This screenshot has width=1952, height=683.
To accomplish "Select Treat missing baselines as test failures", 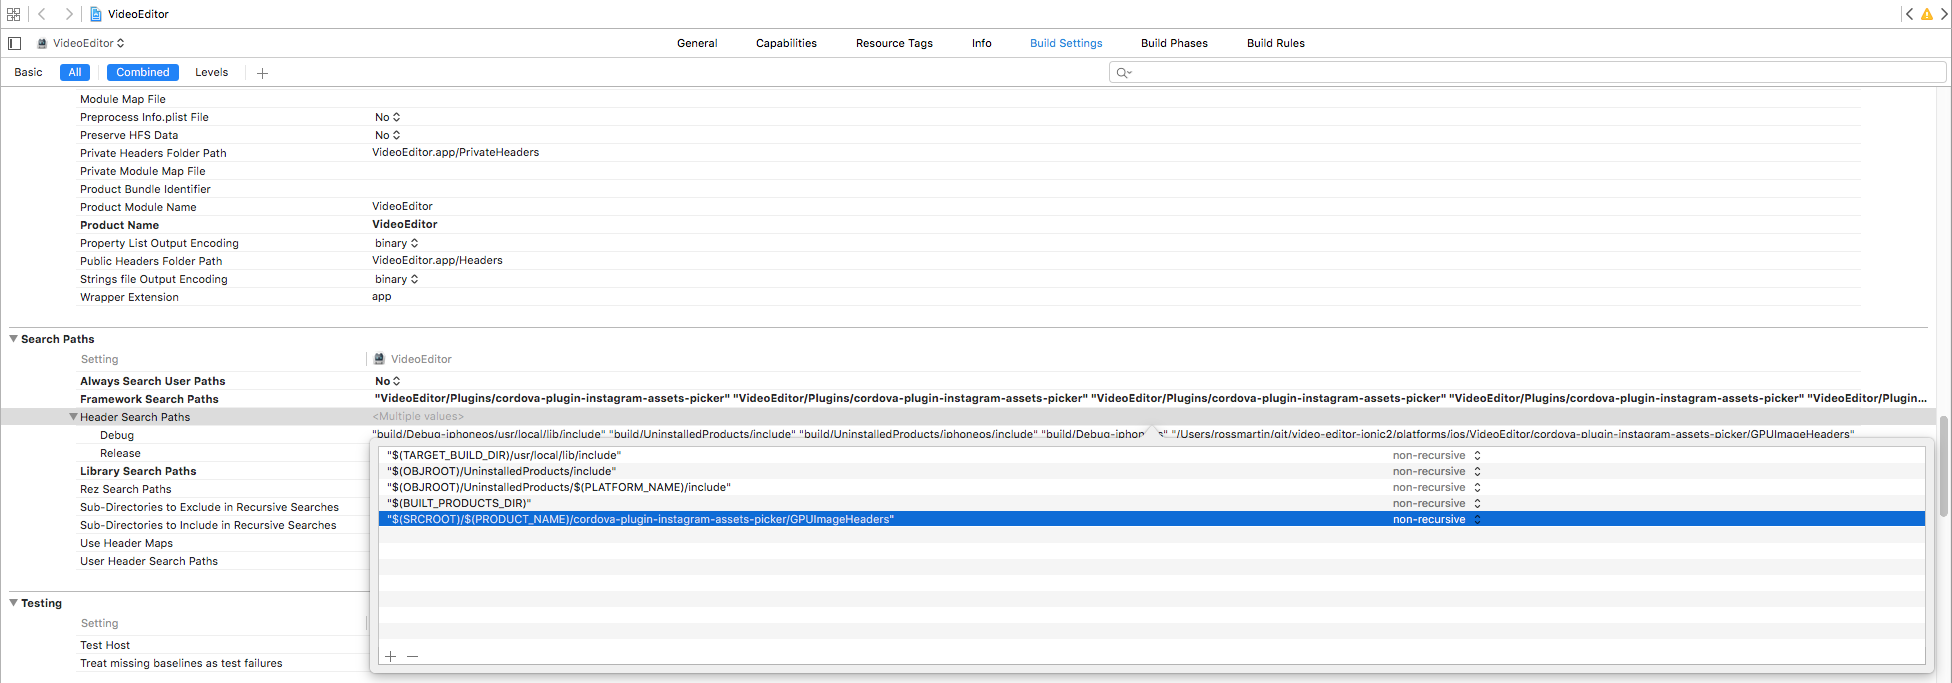I will pos(181,663).
